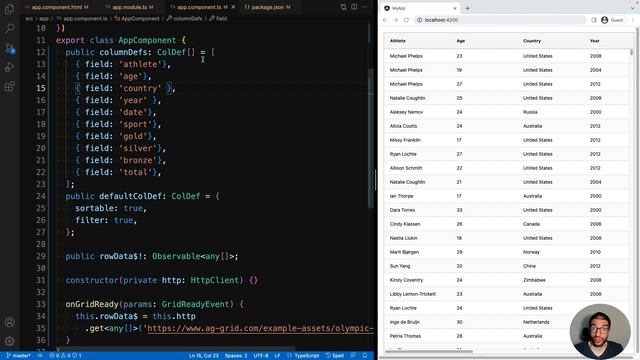Open feedback icon in status bar
Screen dimensions: 640x360
point(353,356)
